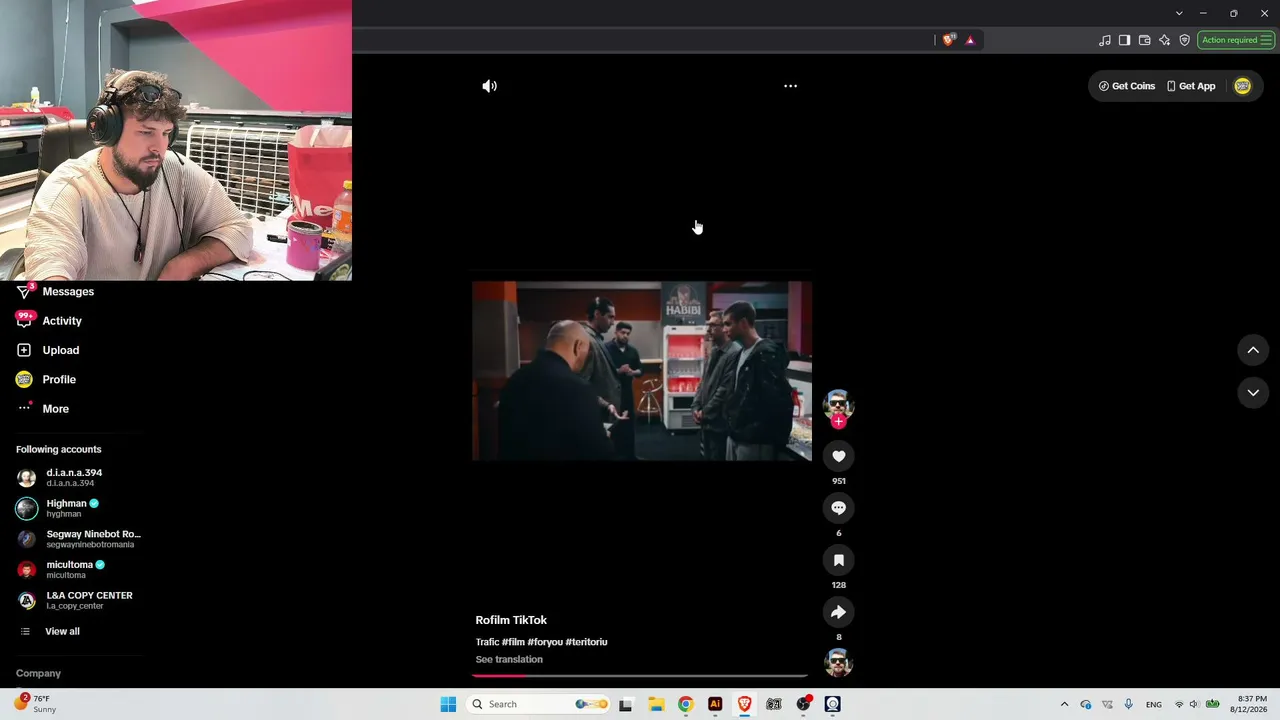Image resolution: width=1280 pixels, height=720 pixels.
Task: Click the Action required browser menu button
Action: 1236,40
